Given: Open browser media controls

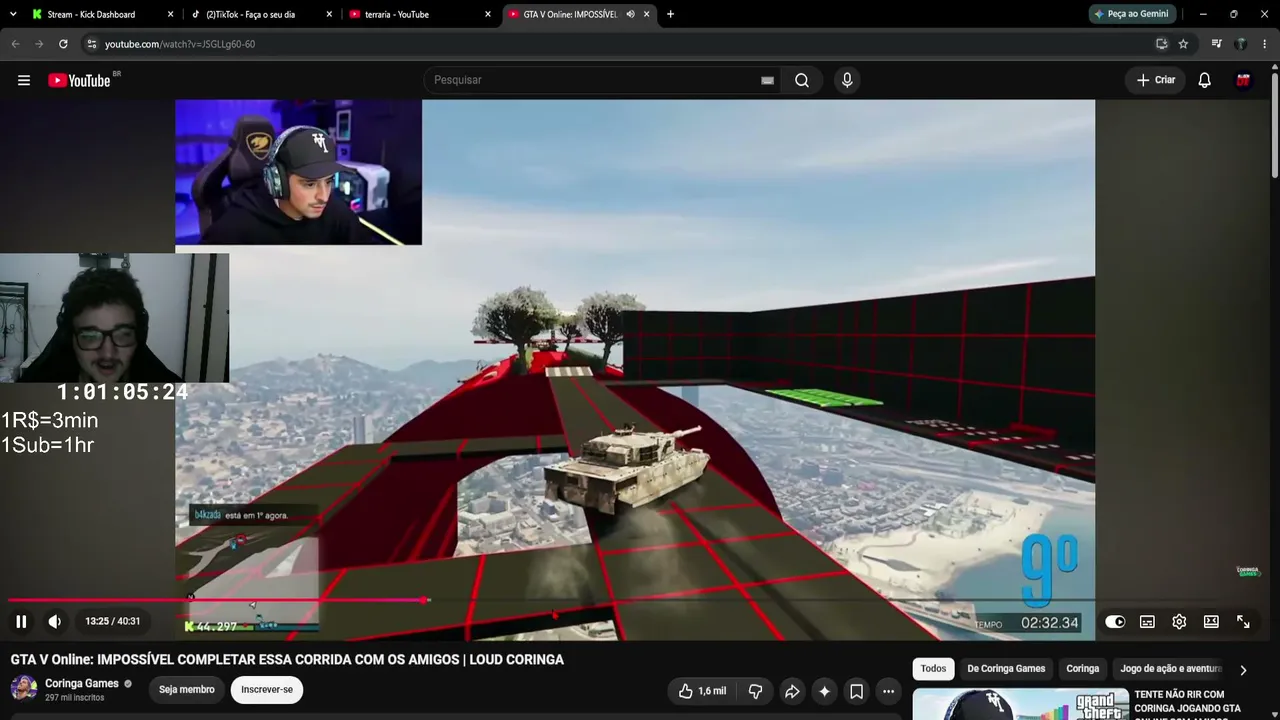Looking at the screenshot, I should [x=1216, y=44].
